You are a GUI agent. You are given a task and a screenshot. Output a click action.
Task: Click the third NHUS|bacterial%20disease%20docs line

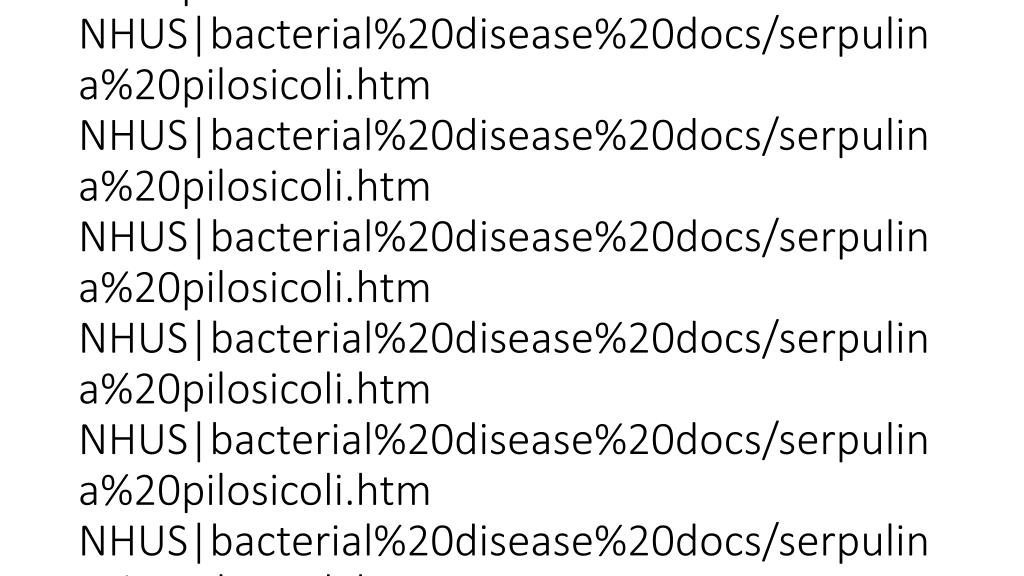coord(504,238)
